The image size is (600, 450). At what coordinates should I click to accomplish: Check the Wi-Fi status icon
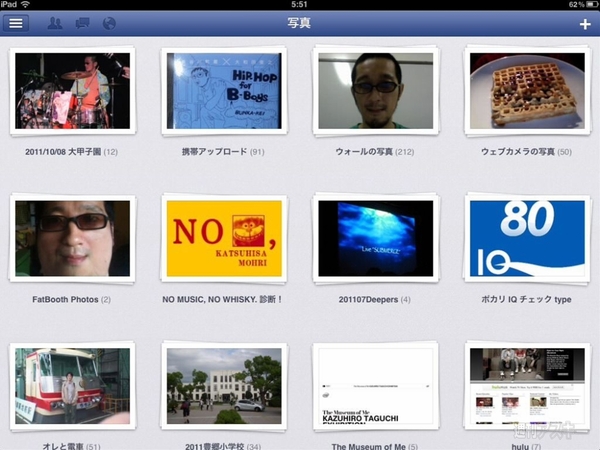tap(25, 5)
